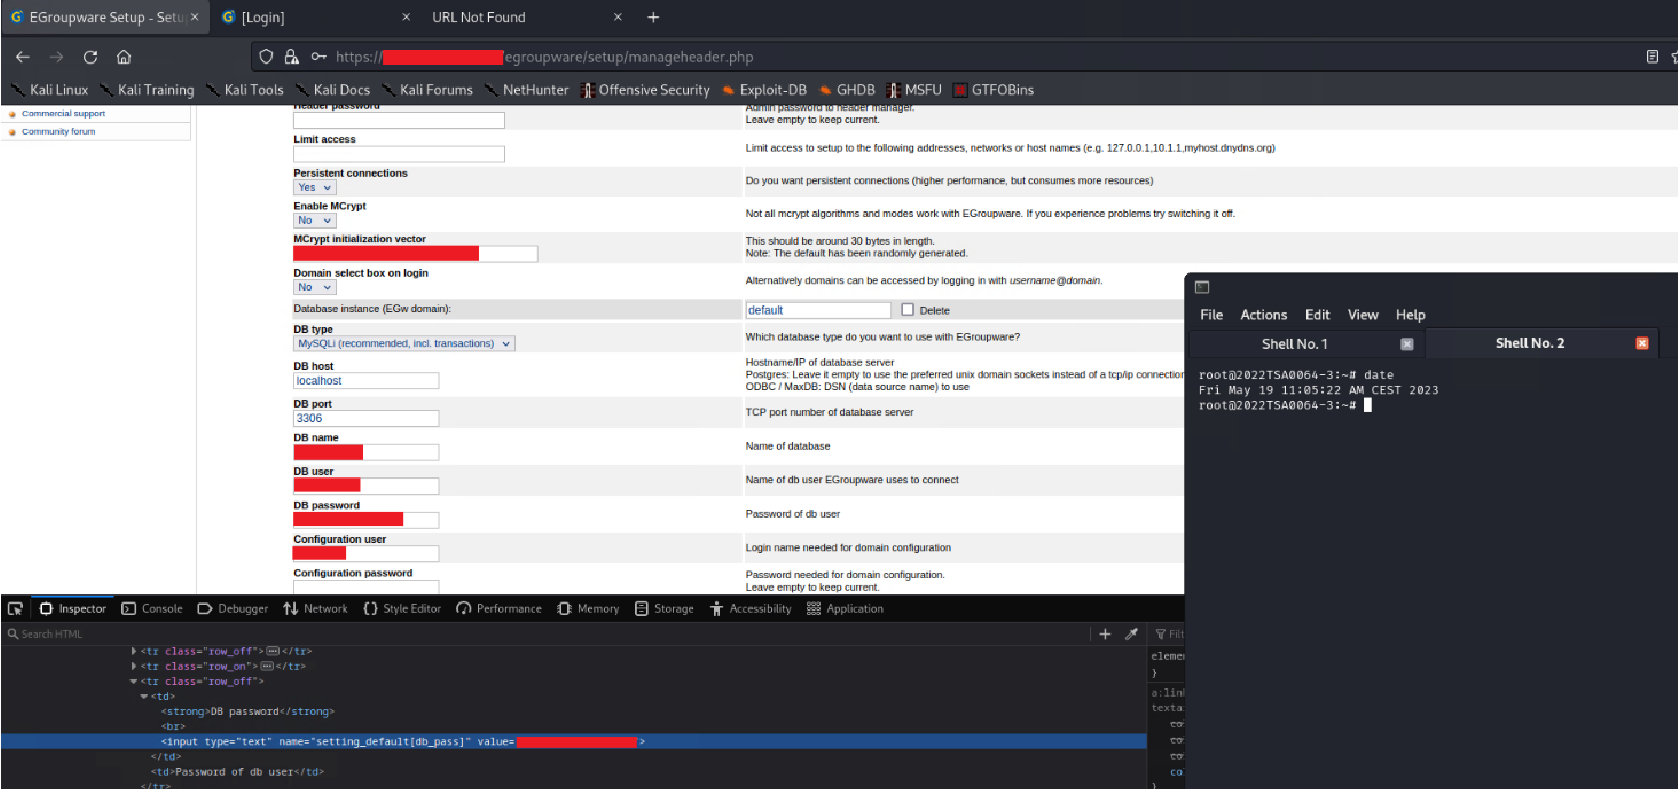
Task: Open the terminal View menu
Action: click(1363, 314)
